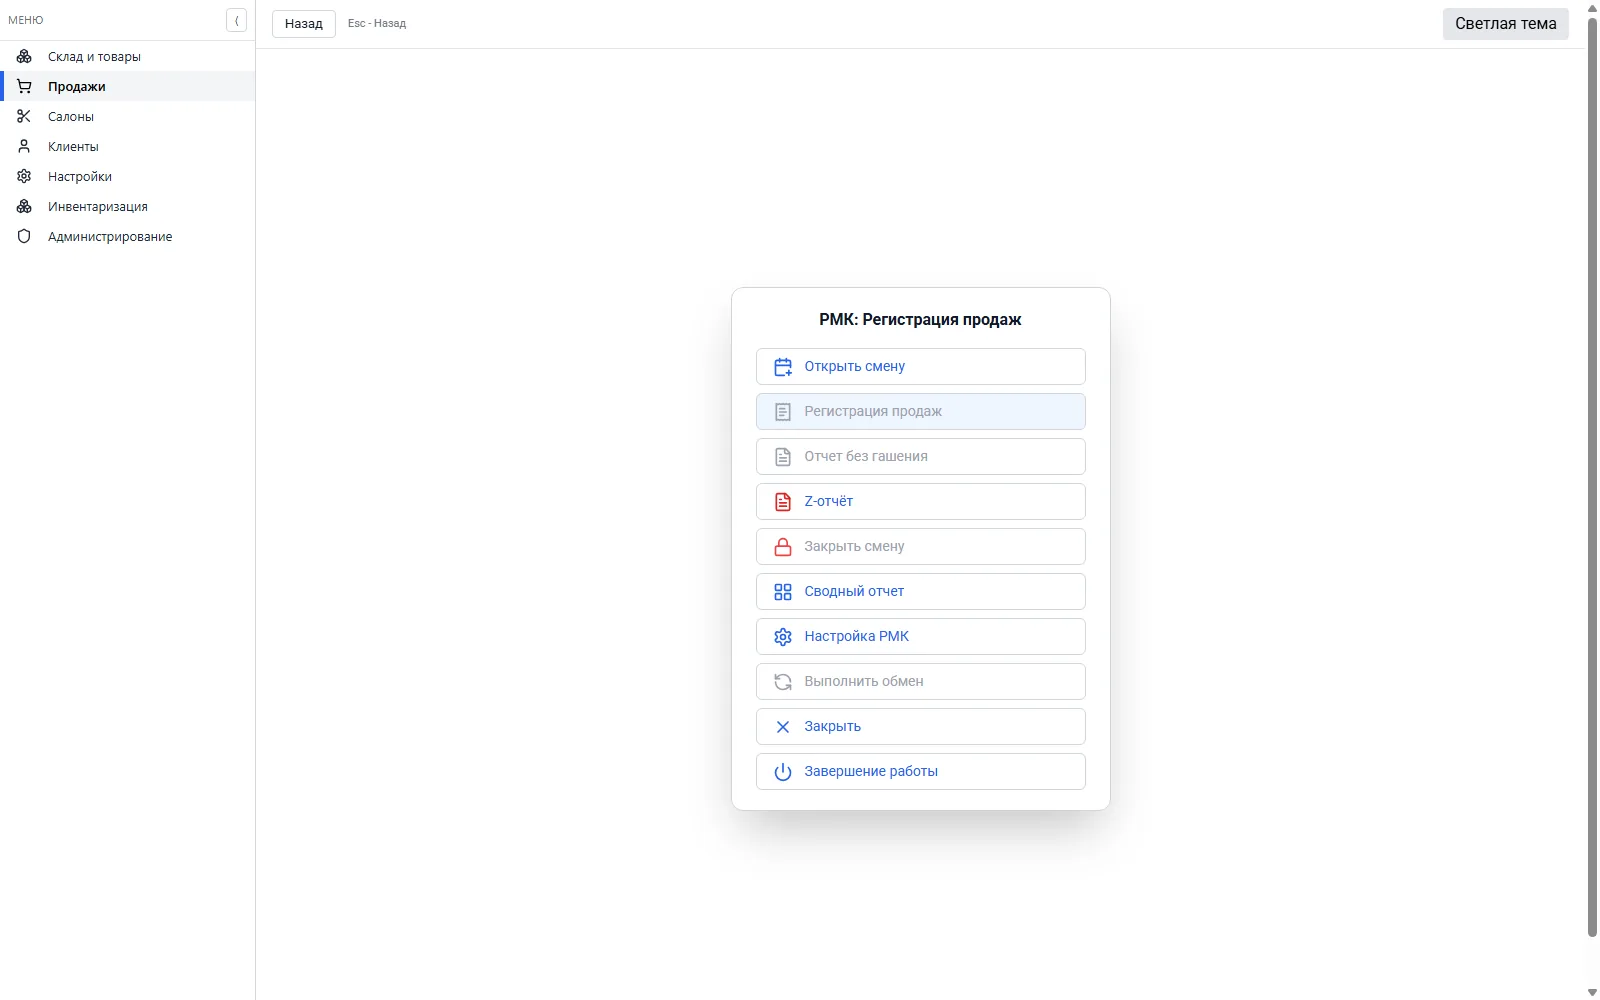Open Склад и товары menu section
This screenshot has height=1000, width=1600.
[128, 56]
